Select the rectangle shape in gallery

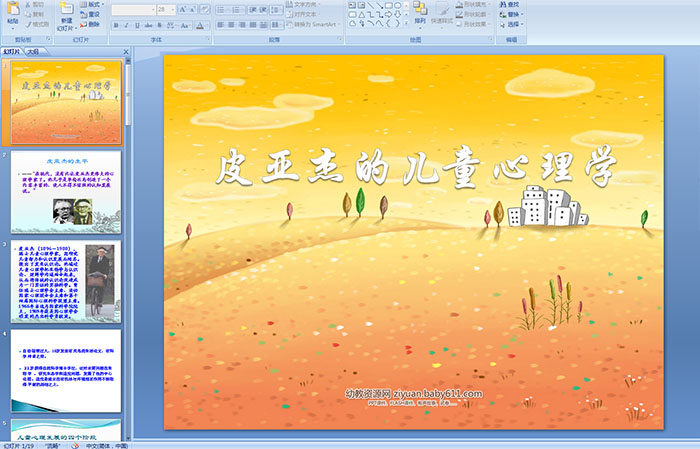tap(389, 5)
